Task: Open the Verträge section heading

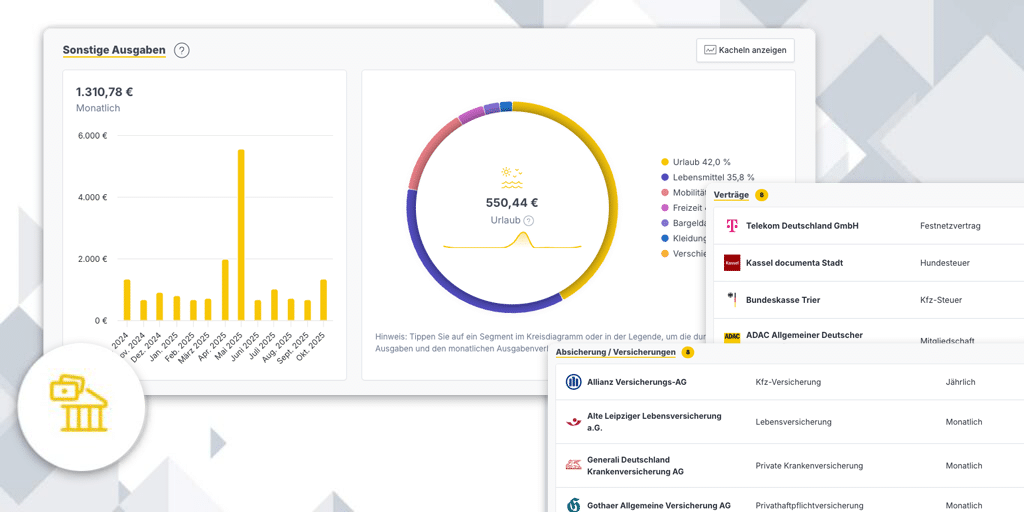Action: [731, 194]
